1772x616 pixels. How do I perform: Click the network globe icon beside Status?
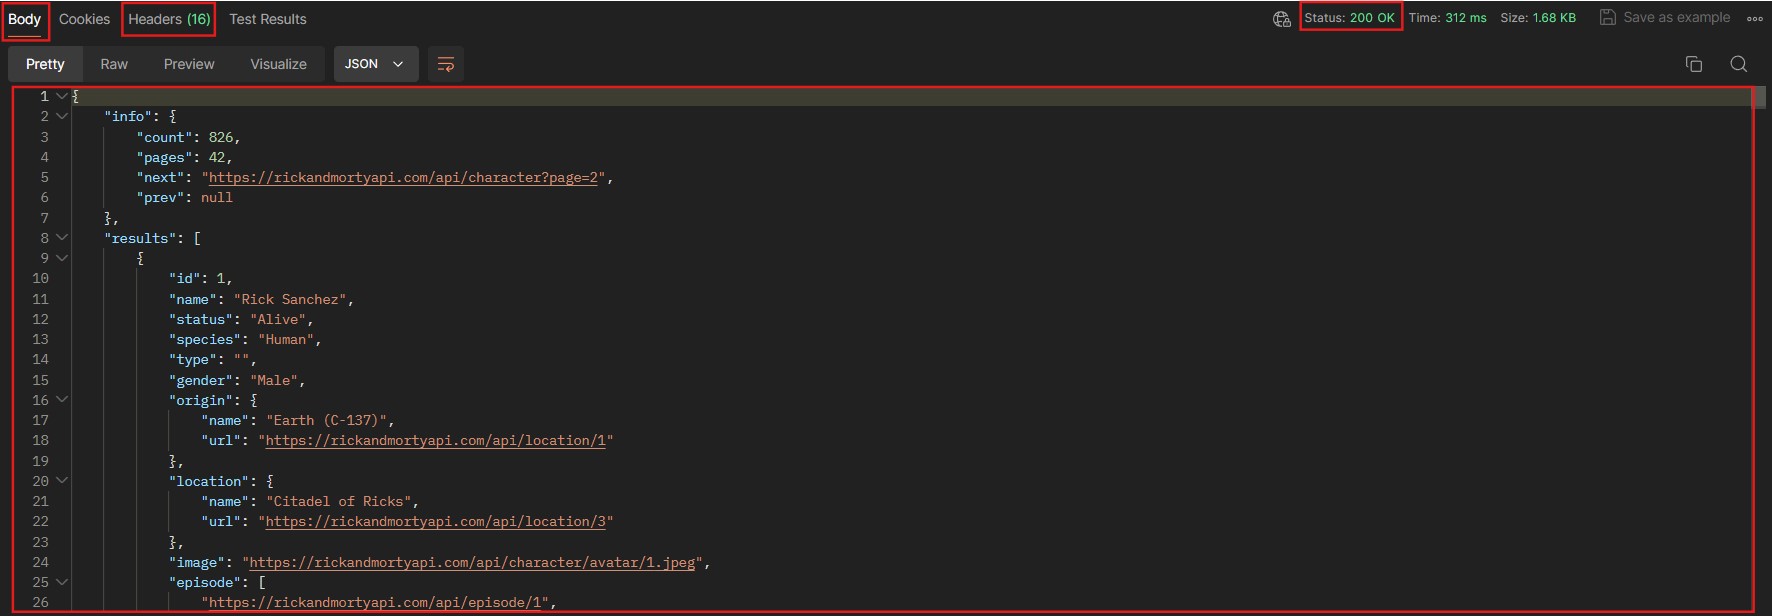pyautogui.click(x=1281, y=19)
